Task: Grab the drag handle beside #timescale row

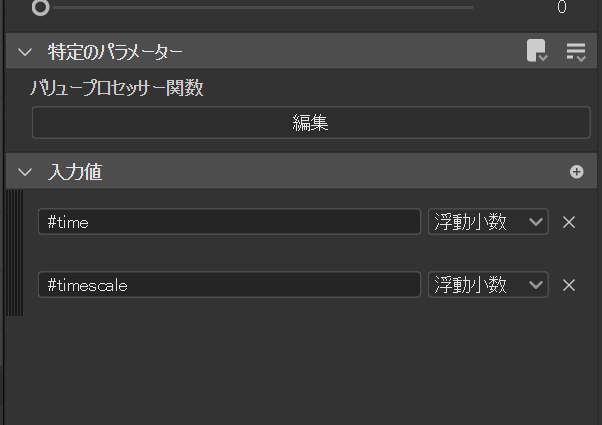Action: 14,285
